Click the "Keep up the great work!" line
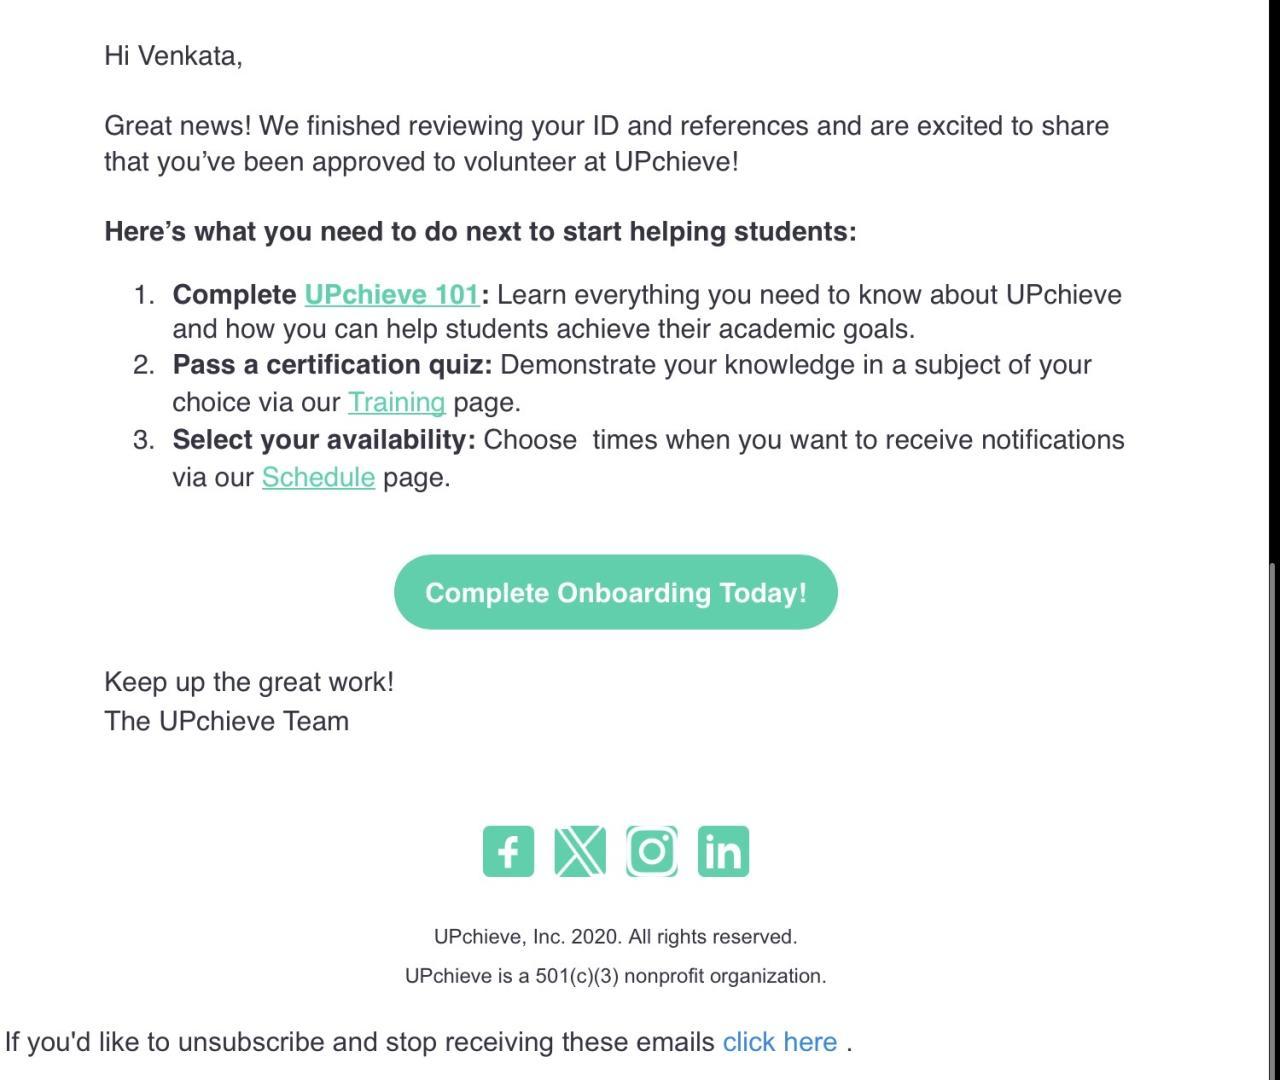Image resolution: width=1280 pixels, height=1080 pixels. [249, 682]
